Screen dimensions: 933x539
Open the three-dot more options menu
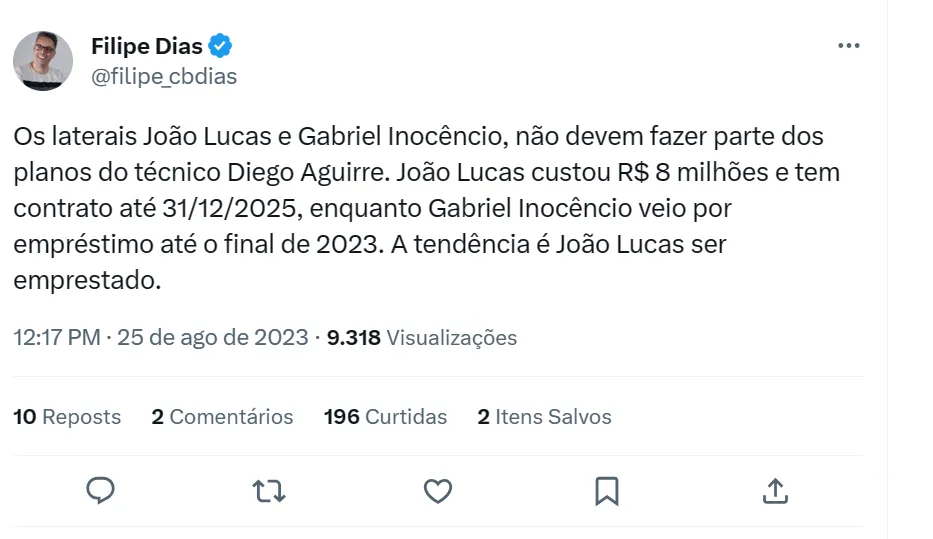tap(848, 46)
